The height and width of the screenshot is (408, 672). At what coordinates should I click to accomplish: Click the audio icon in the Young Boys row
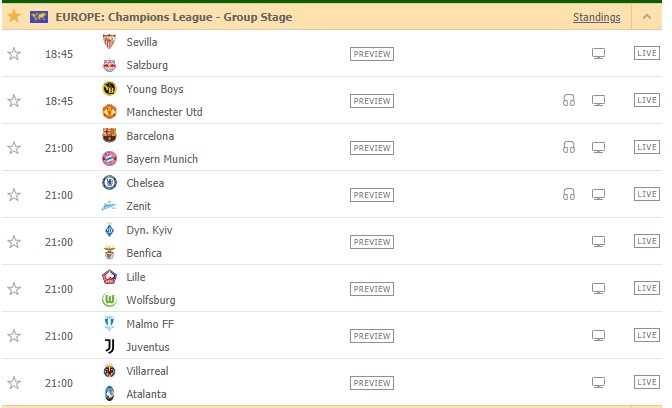(x=569, y=101)
